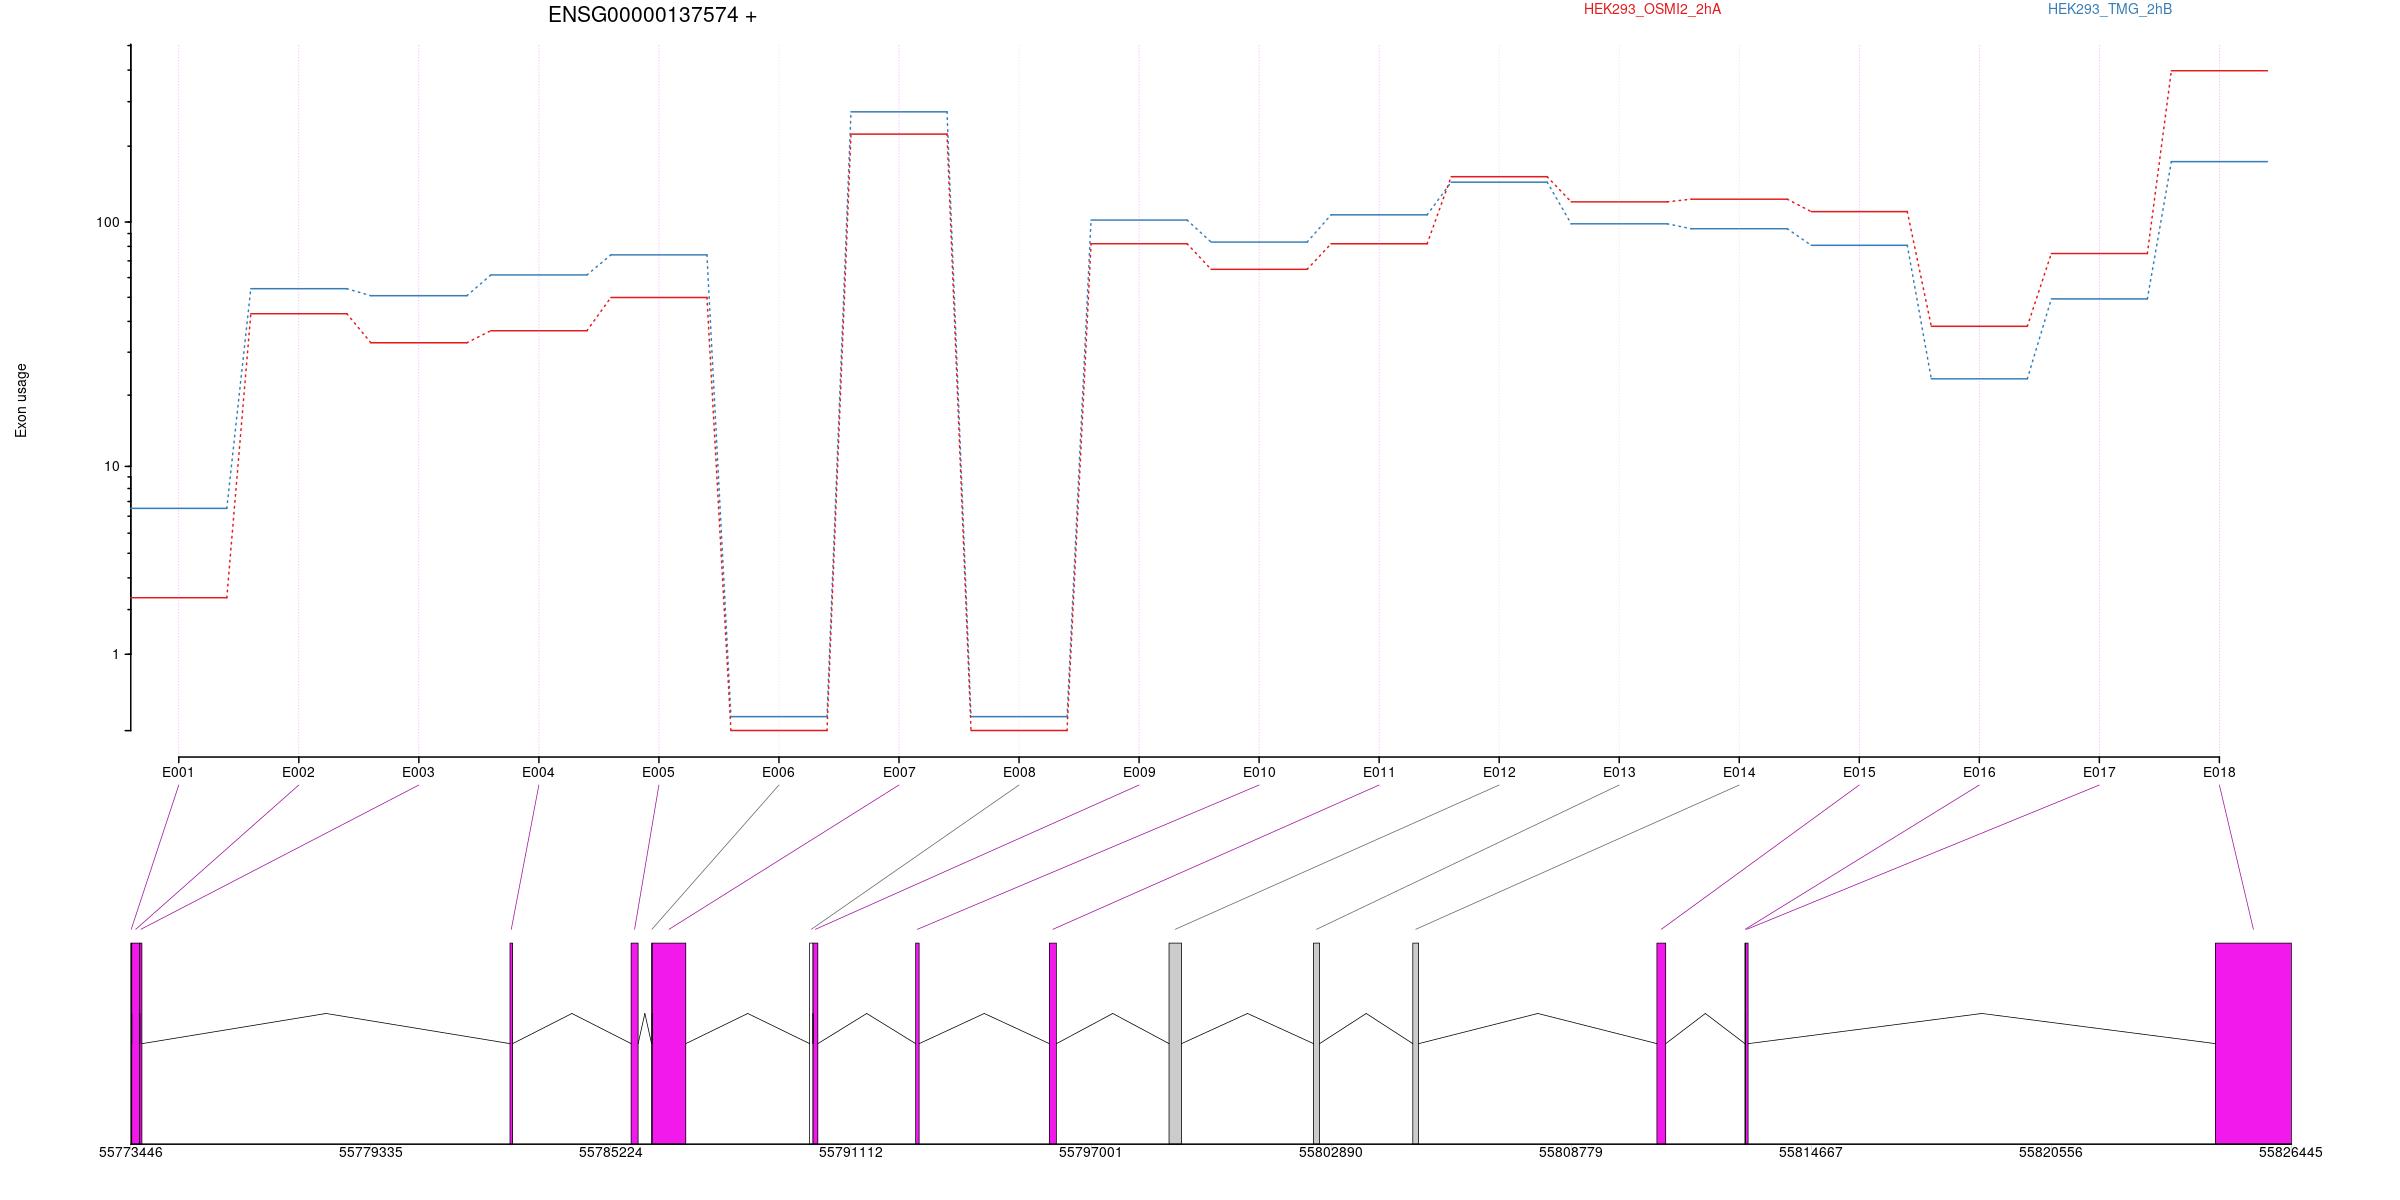Click exon label E015
Viewport: 2400px width, 1200px height.
(x=1859, y=772)
